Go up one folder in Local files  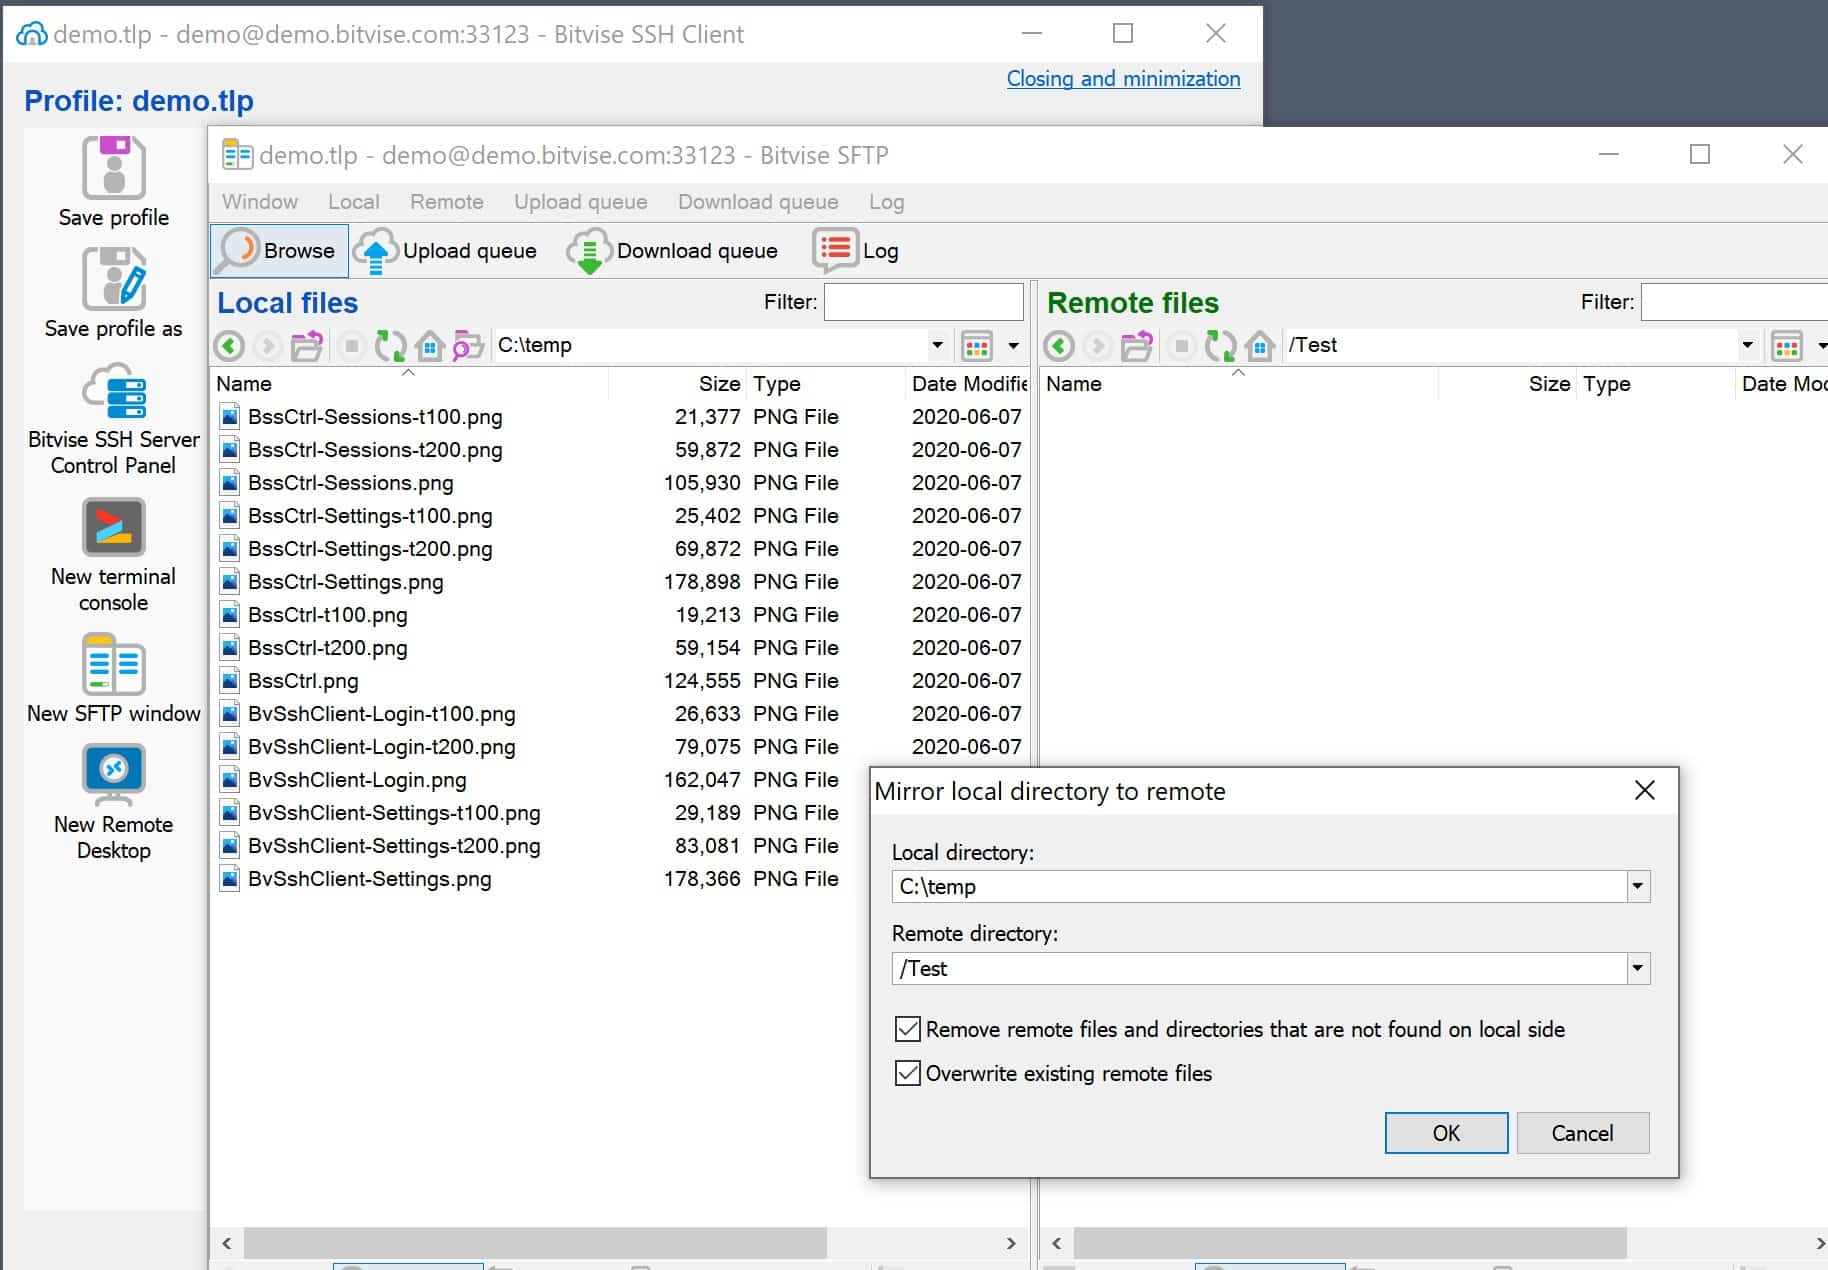click(307, 346)
